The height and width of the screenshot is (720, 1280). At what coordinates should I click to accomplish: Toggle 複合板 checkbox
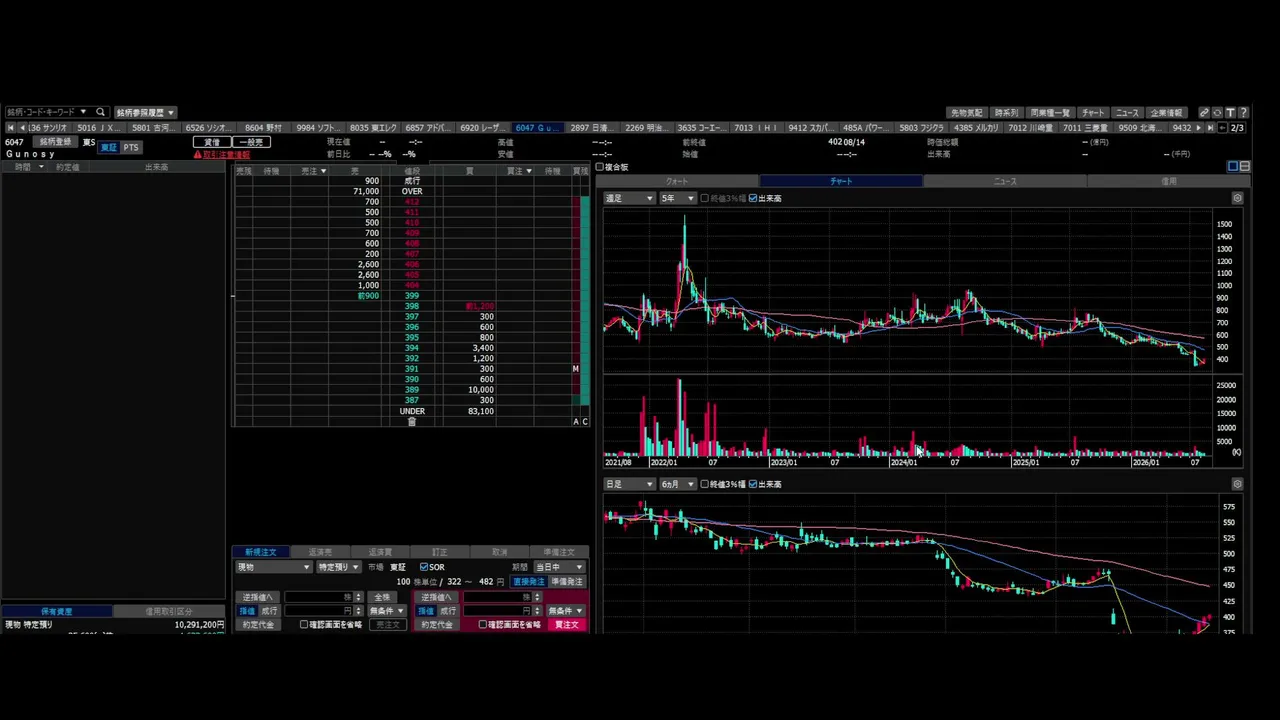pyautogui.click(x=600, y=167)
